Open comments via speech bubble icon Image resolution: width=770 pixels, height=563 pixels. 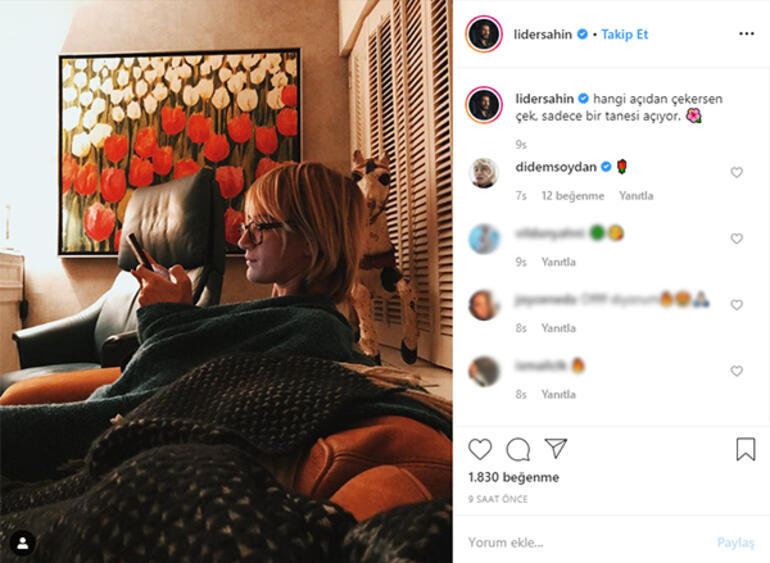pyautogui.click(x=518, y=449)
